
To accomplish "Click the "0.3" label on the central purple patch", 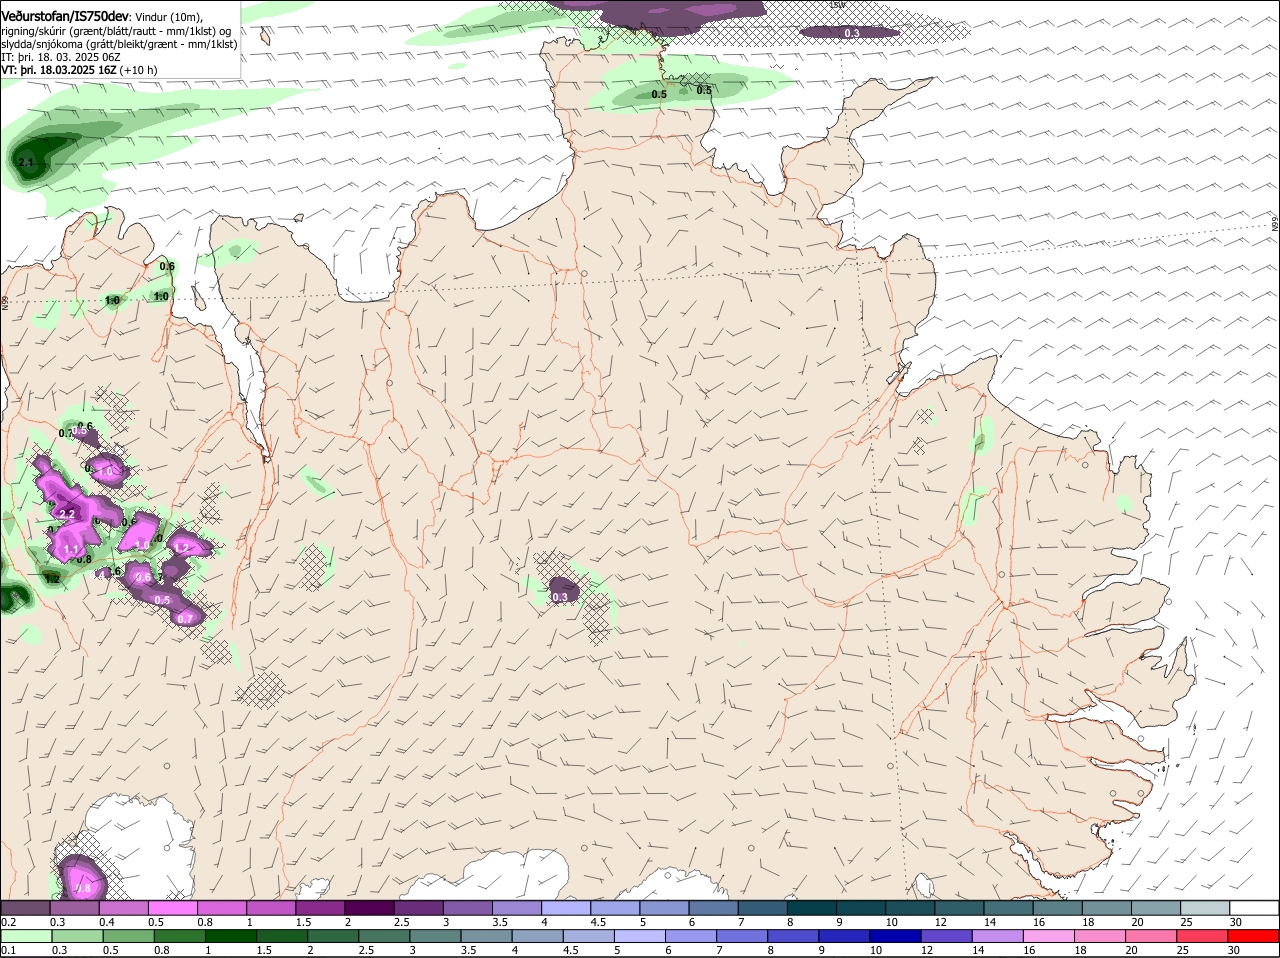I will tap(559, 597).
